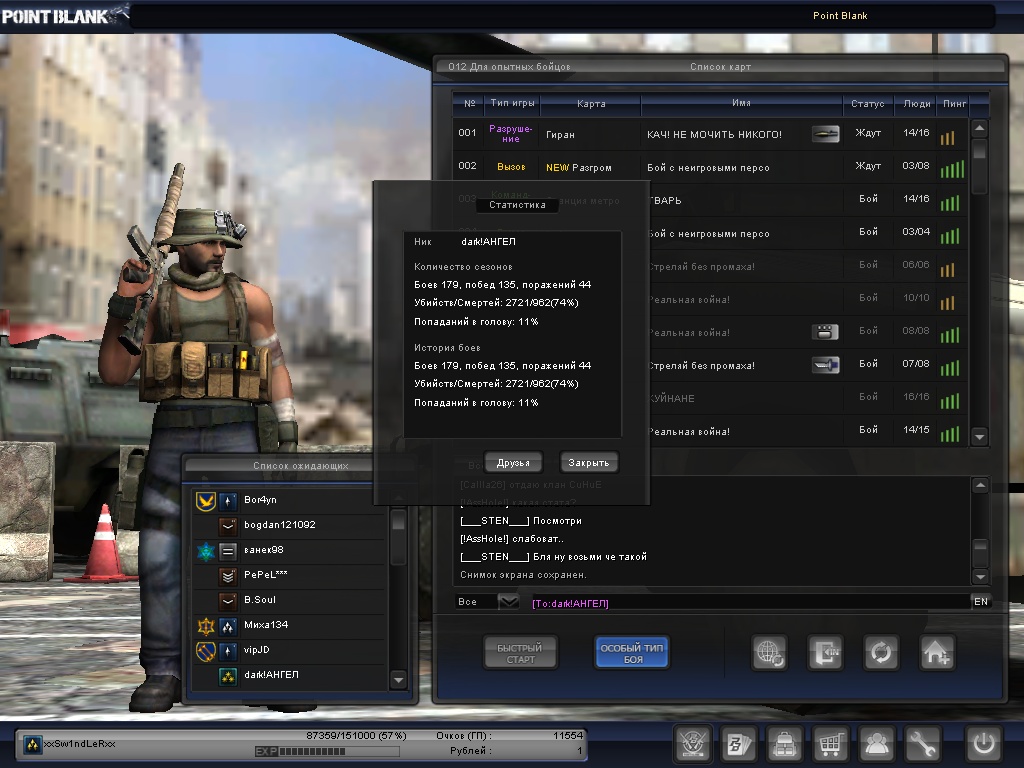
Task: Click rank icon next to B.Soul
Action: click(x=228, y=600)
